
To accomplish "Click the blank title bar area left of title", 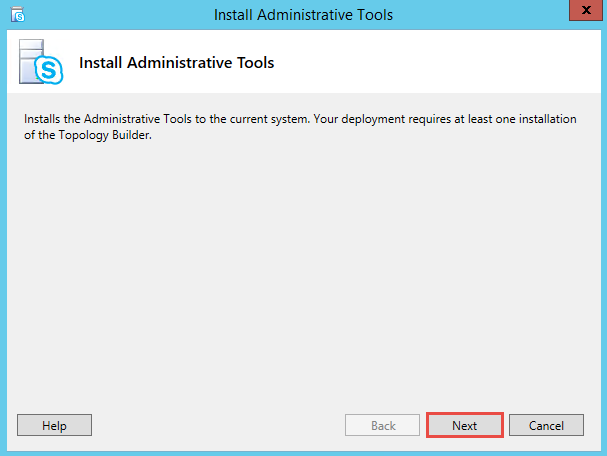I will tap(110, 15).
